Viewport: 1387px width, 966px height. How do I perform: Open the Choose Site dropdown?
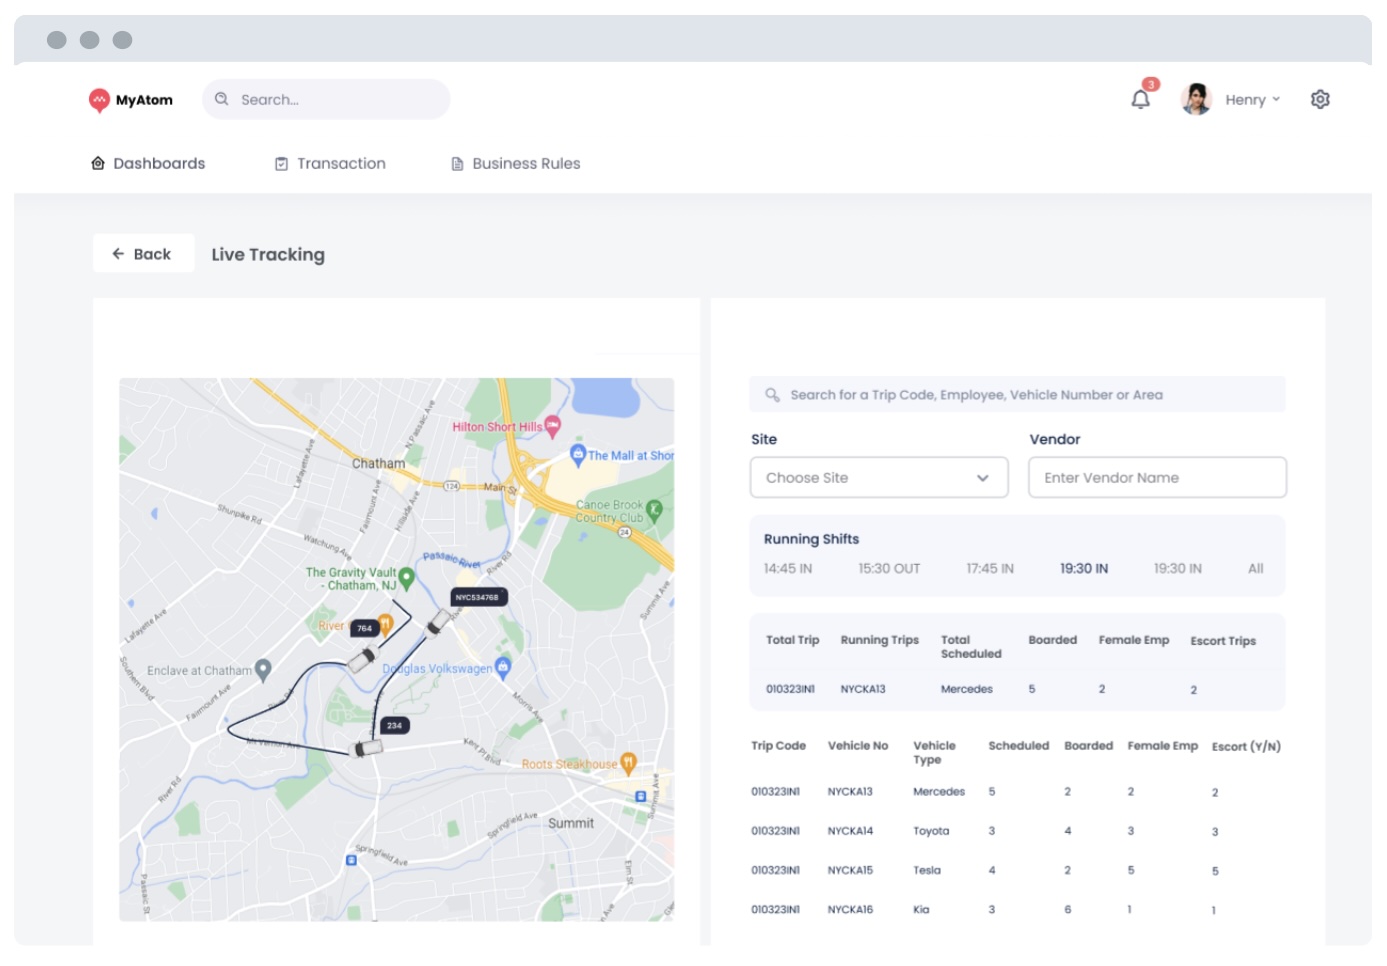(x=879, y=478)
